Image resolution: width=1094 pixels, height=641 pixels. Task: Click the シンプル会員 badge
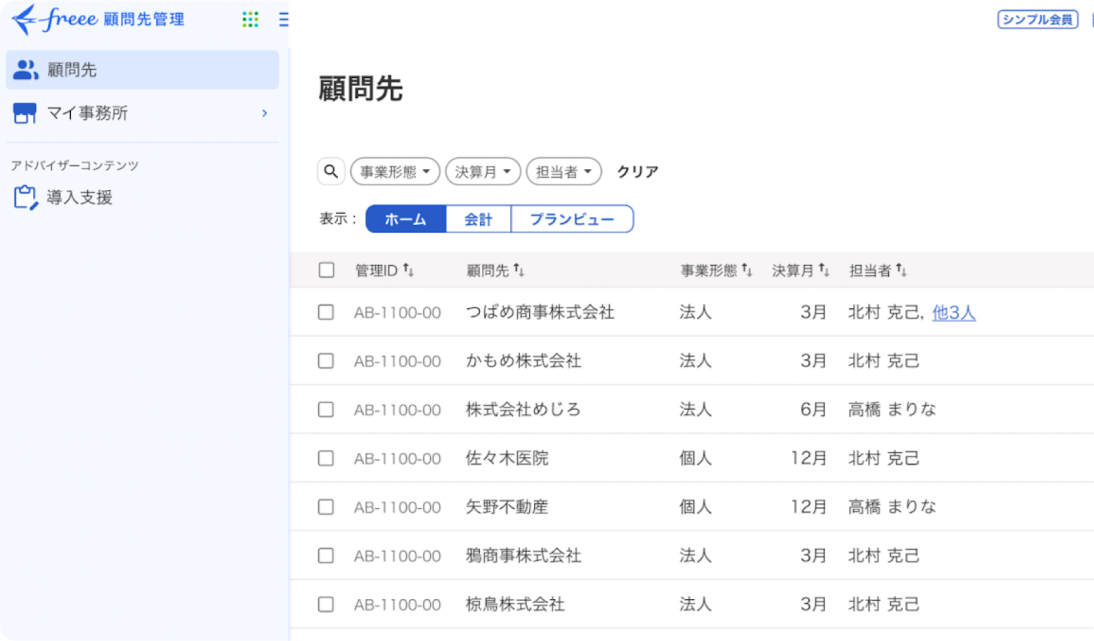tap(1037, 20)
